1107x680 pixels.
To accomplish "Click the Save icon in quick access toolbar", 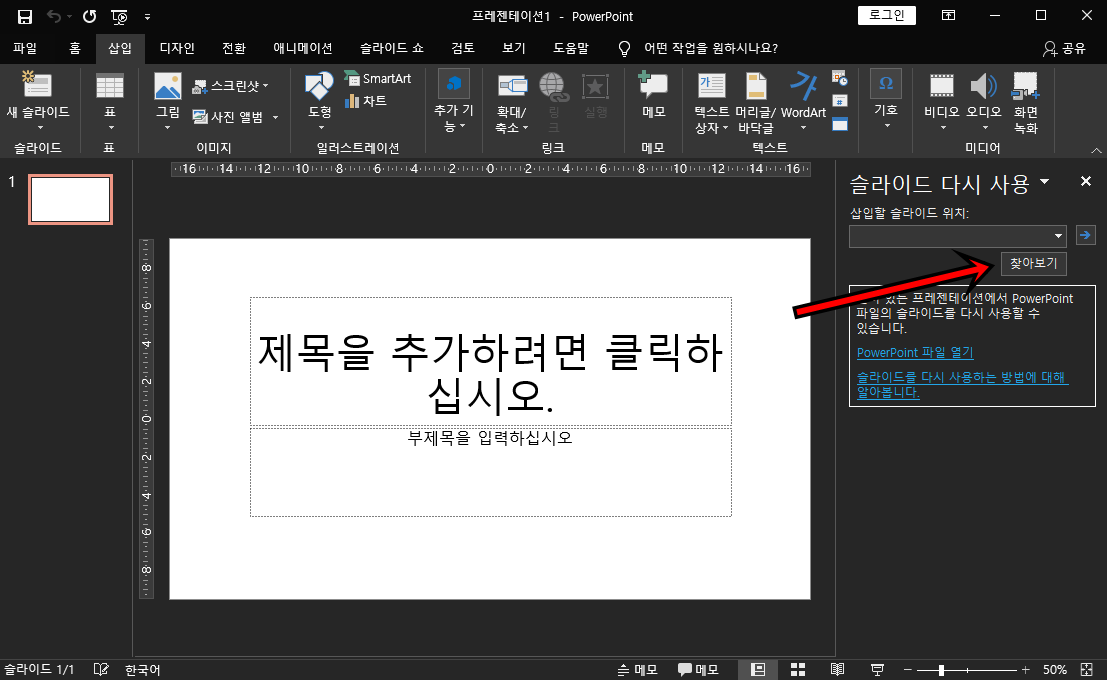I will click(25, 16).
